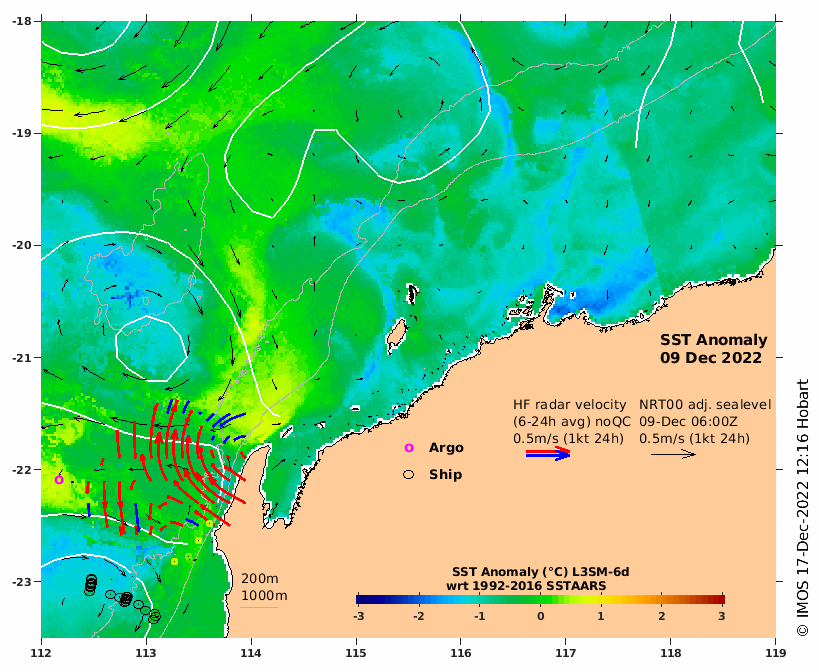Click the sea-level '0.5m/s (1kt 24h)' scale text

(x=694, y=439)
